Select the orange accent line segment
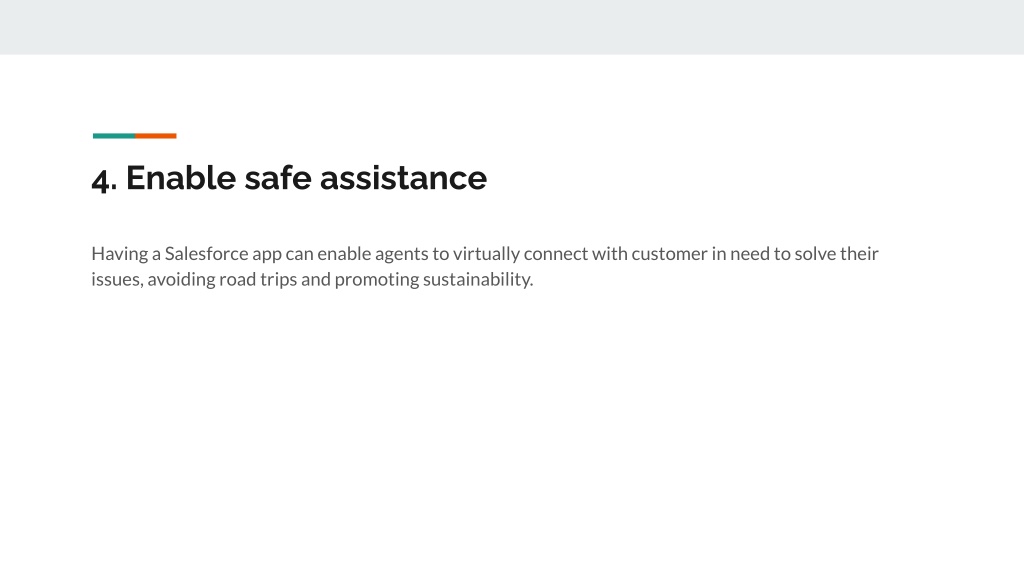The width and height of the screenshot is (1024, 576). [x=155, y=136]
